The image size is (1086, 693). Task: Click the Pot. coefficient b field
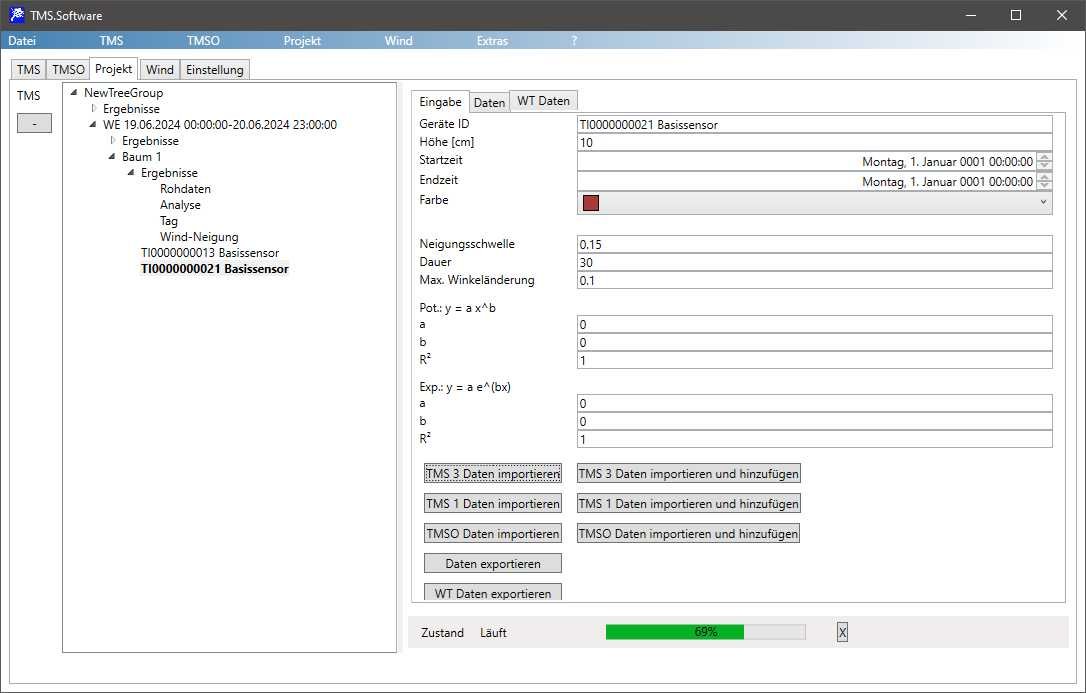(x=814, y=343)
